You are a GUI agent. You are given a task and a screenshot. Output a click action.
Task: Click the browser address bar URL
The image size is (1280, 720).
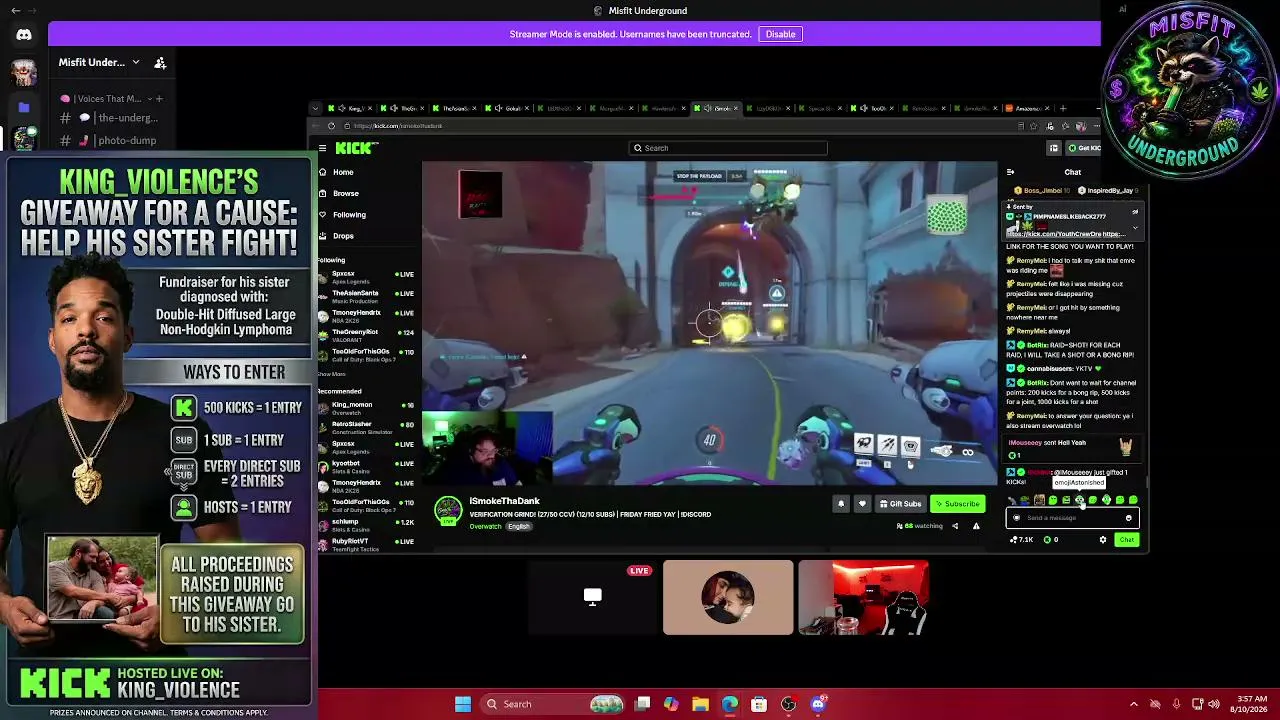[398, 126]
